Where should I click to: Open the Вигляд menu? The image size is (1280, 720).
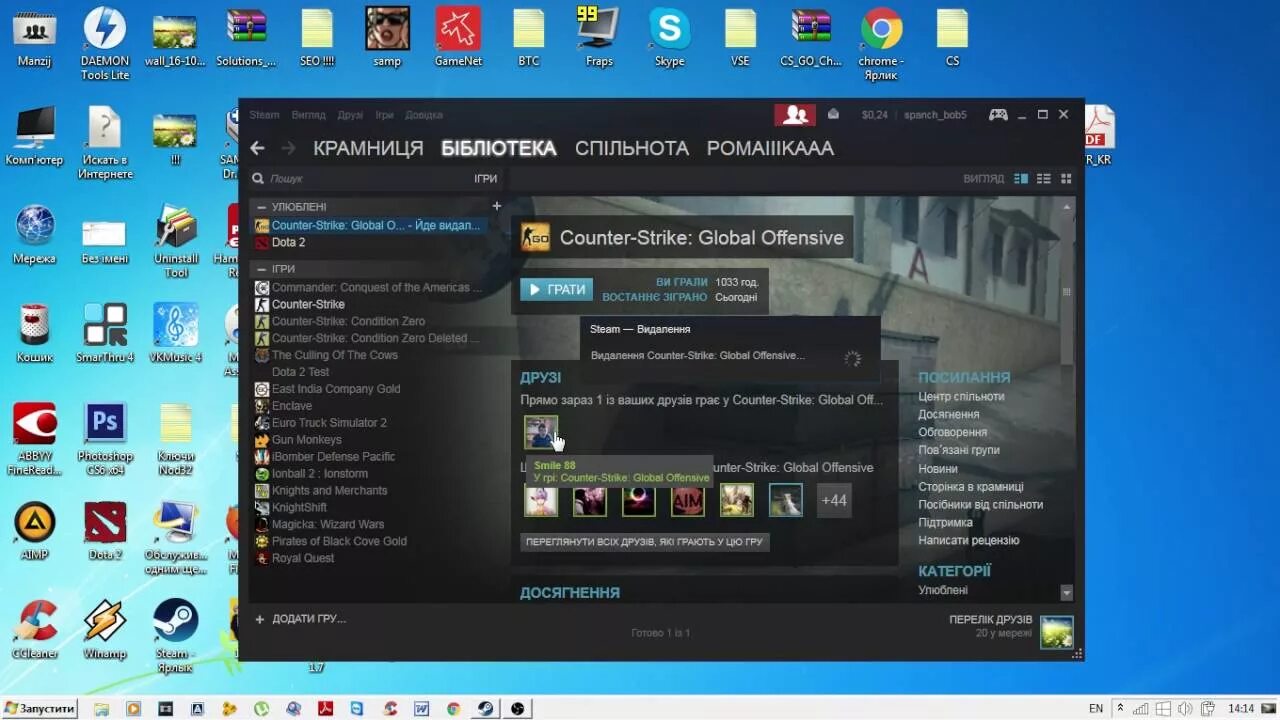(x=308, y=115)
